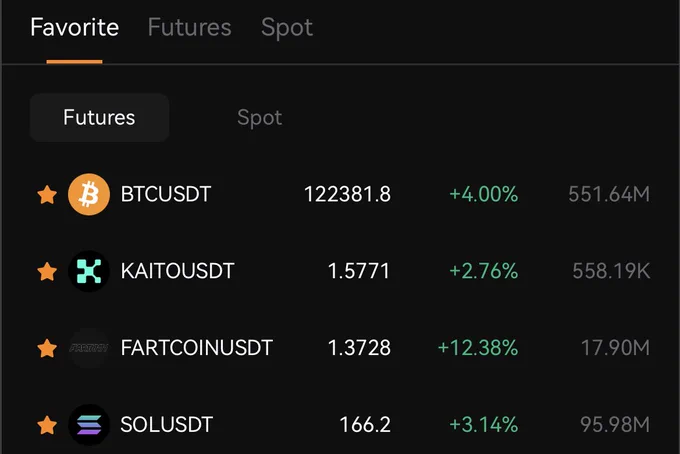Click the KAITO coin logo
680x454 pixels.
89,271
